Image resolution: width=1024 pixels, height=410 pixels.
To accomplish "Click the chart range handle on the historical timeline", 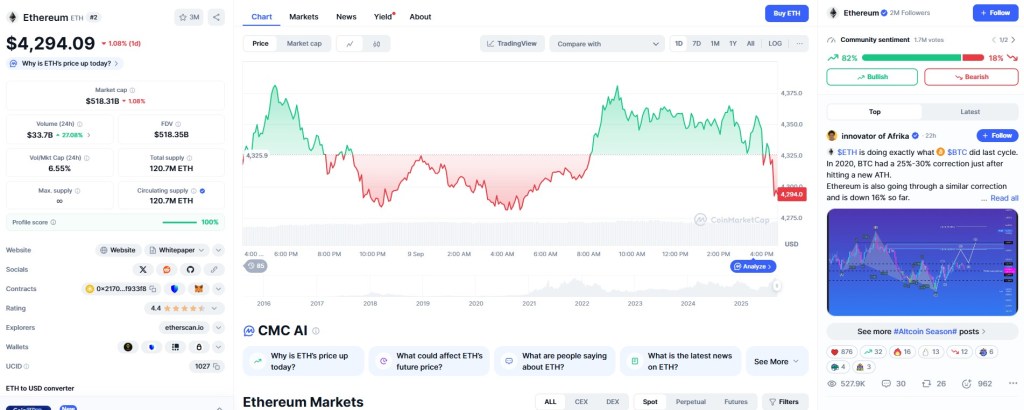I will click(776, 285).
